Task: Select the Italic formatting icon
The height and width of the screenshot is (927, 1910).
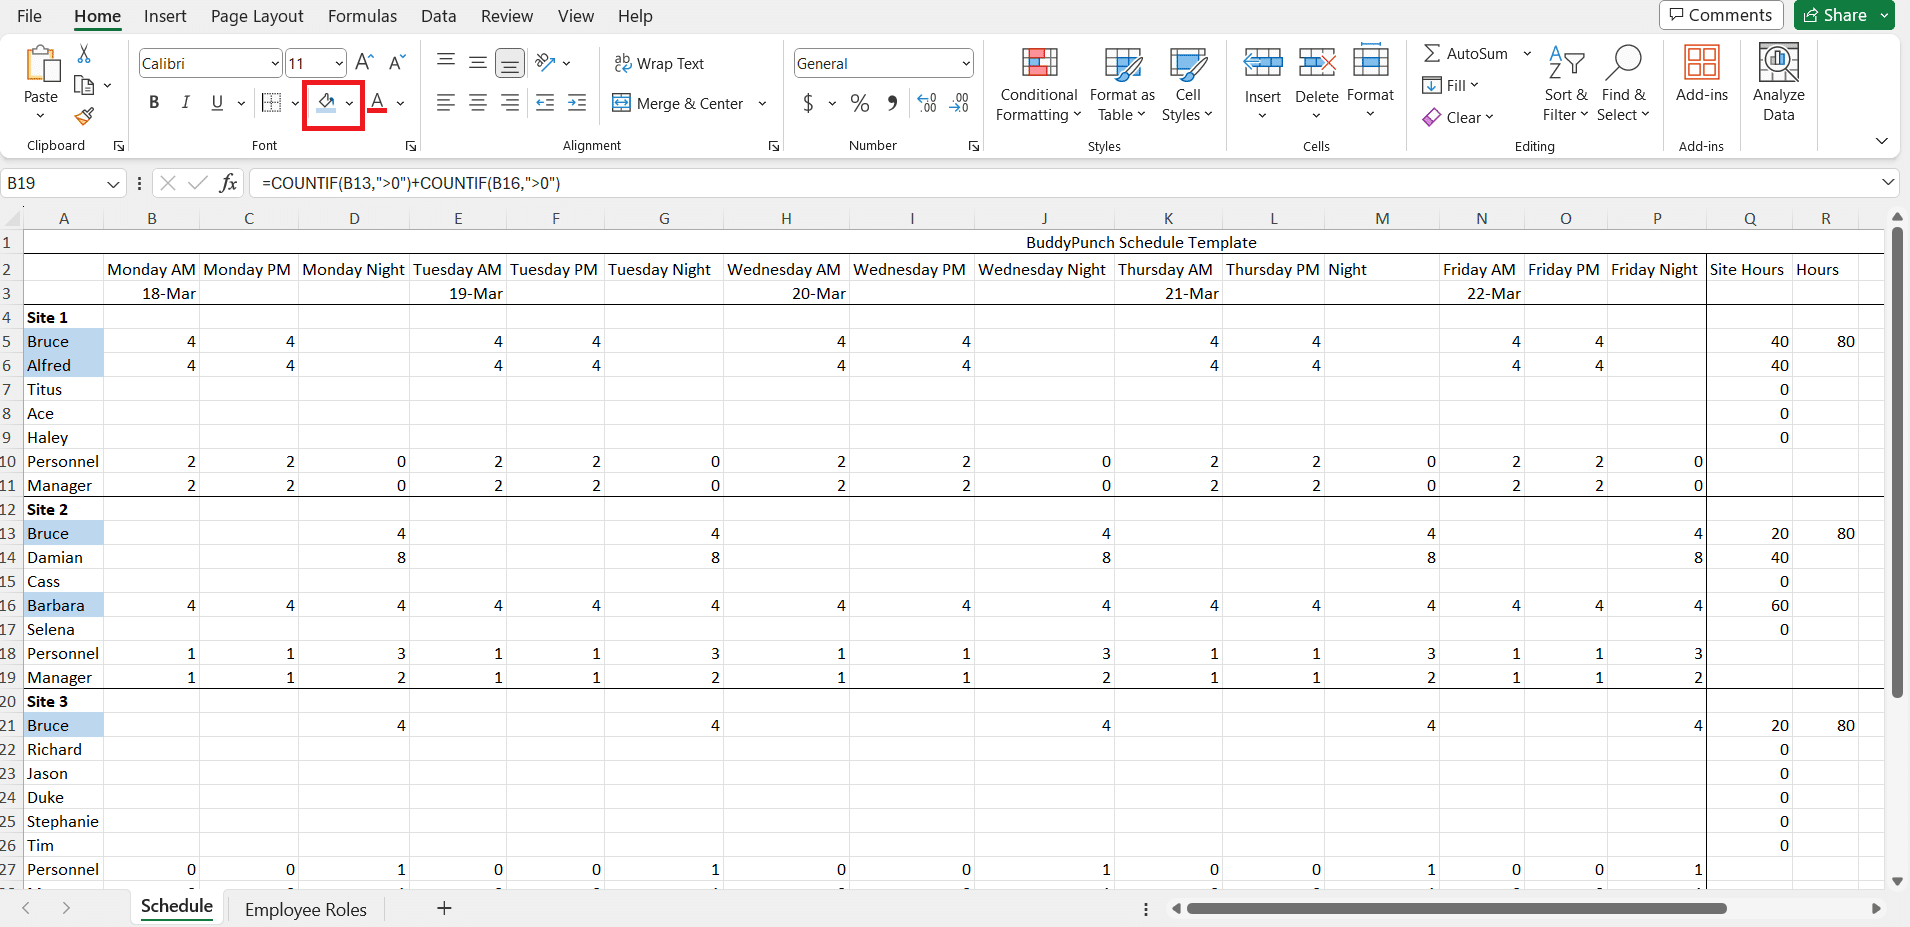Action: point(185,102)
